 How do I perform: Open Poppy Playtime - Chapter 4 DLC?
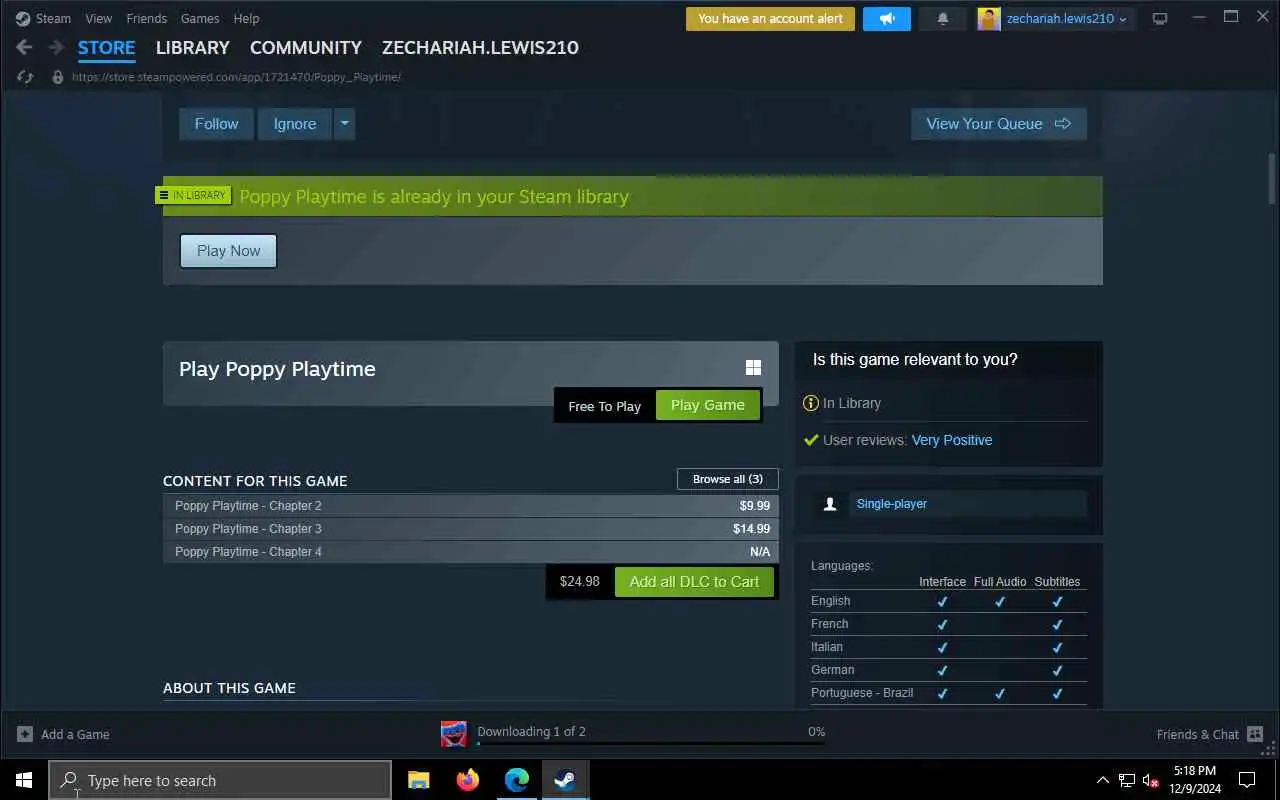point(470,552)
